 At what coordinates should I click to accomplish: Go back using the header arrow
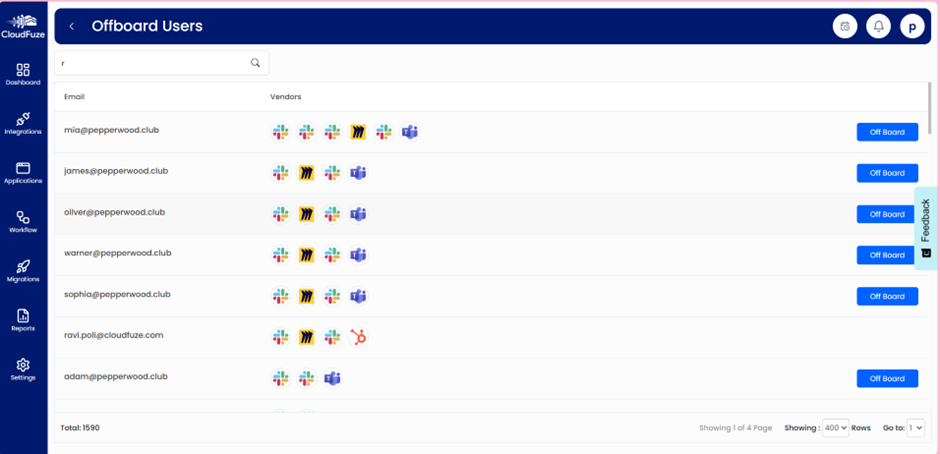coord(71,26)
